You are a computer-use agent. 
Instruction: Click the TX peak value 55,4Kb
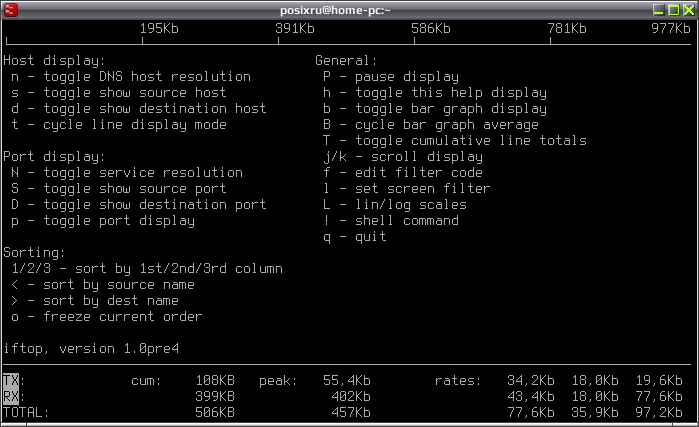tap(347, 381)
